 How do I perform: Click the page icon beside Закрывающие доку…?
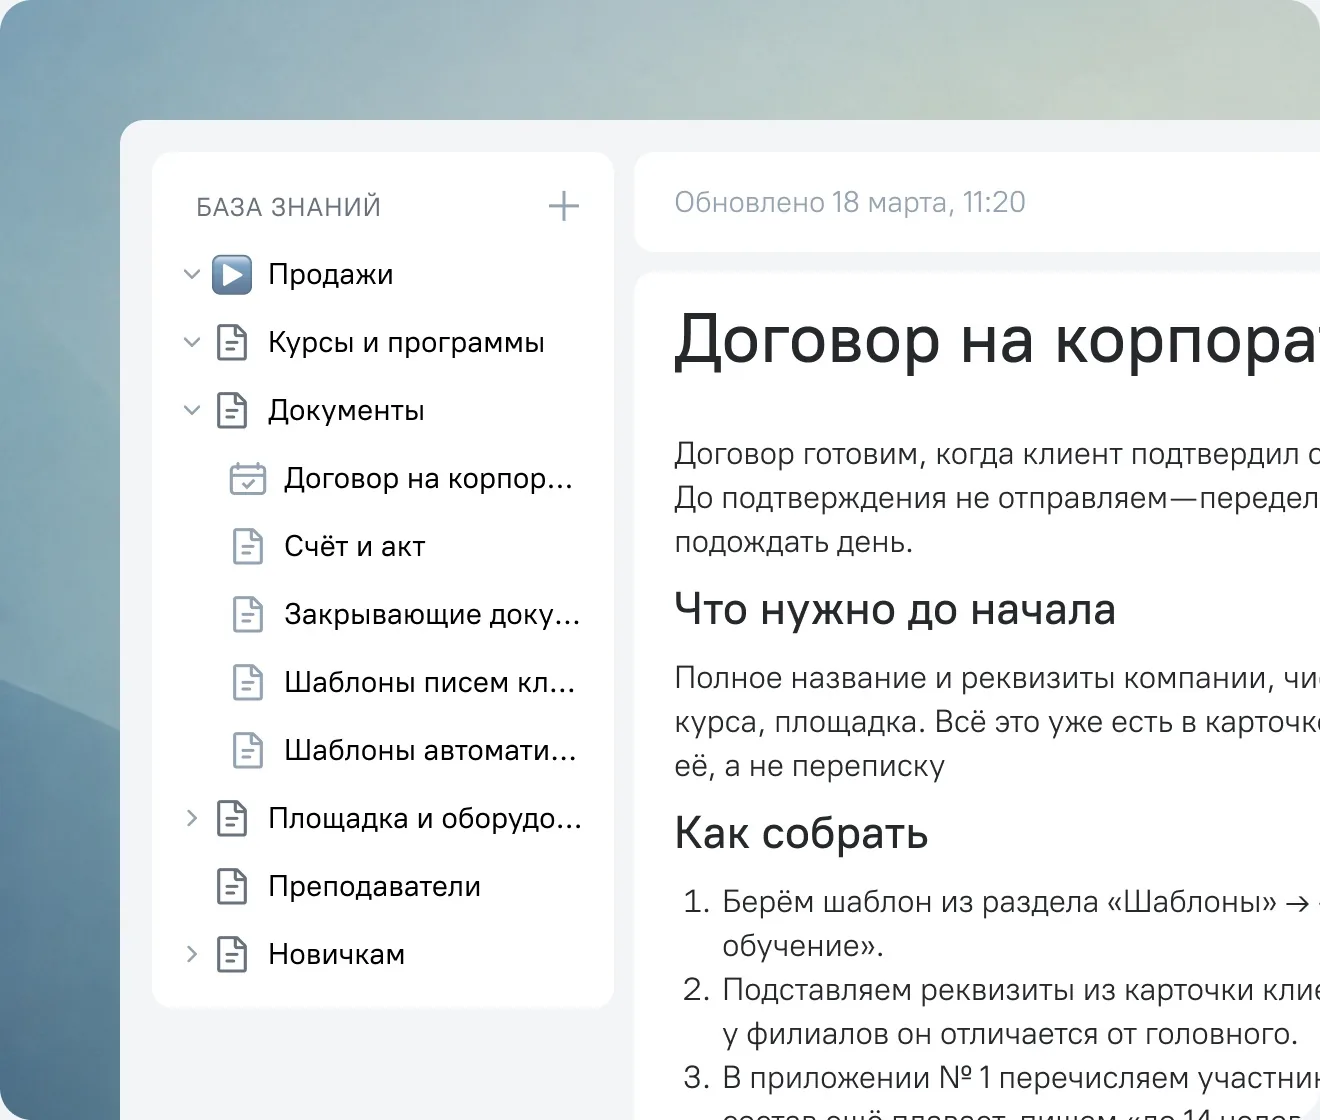(x=248, y=614)
